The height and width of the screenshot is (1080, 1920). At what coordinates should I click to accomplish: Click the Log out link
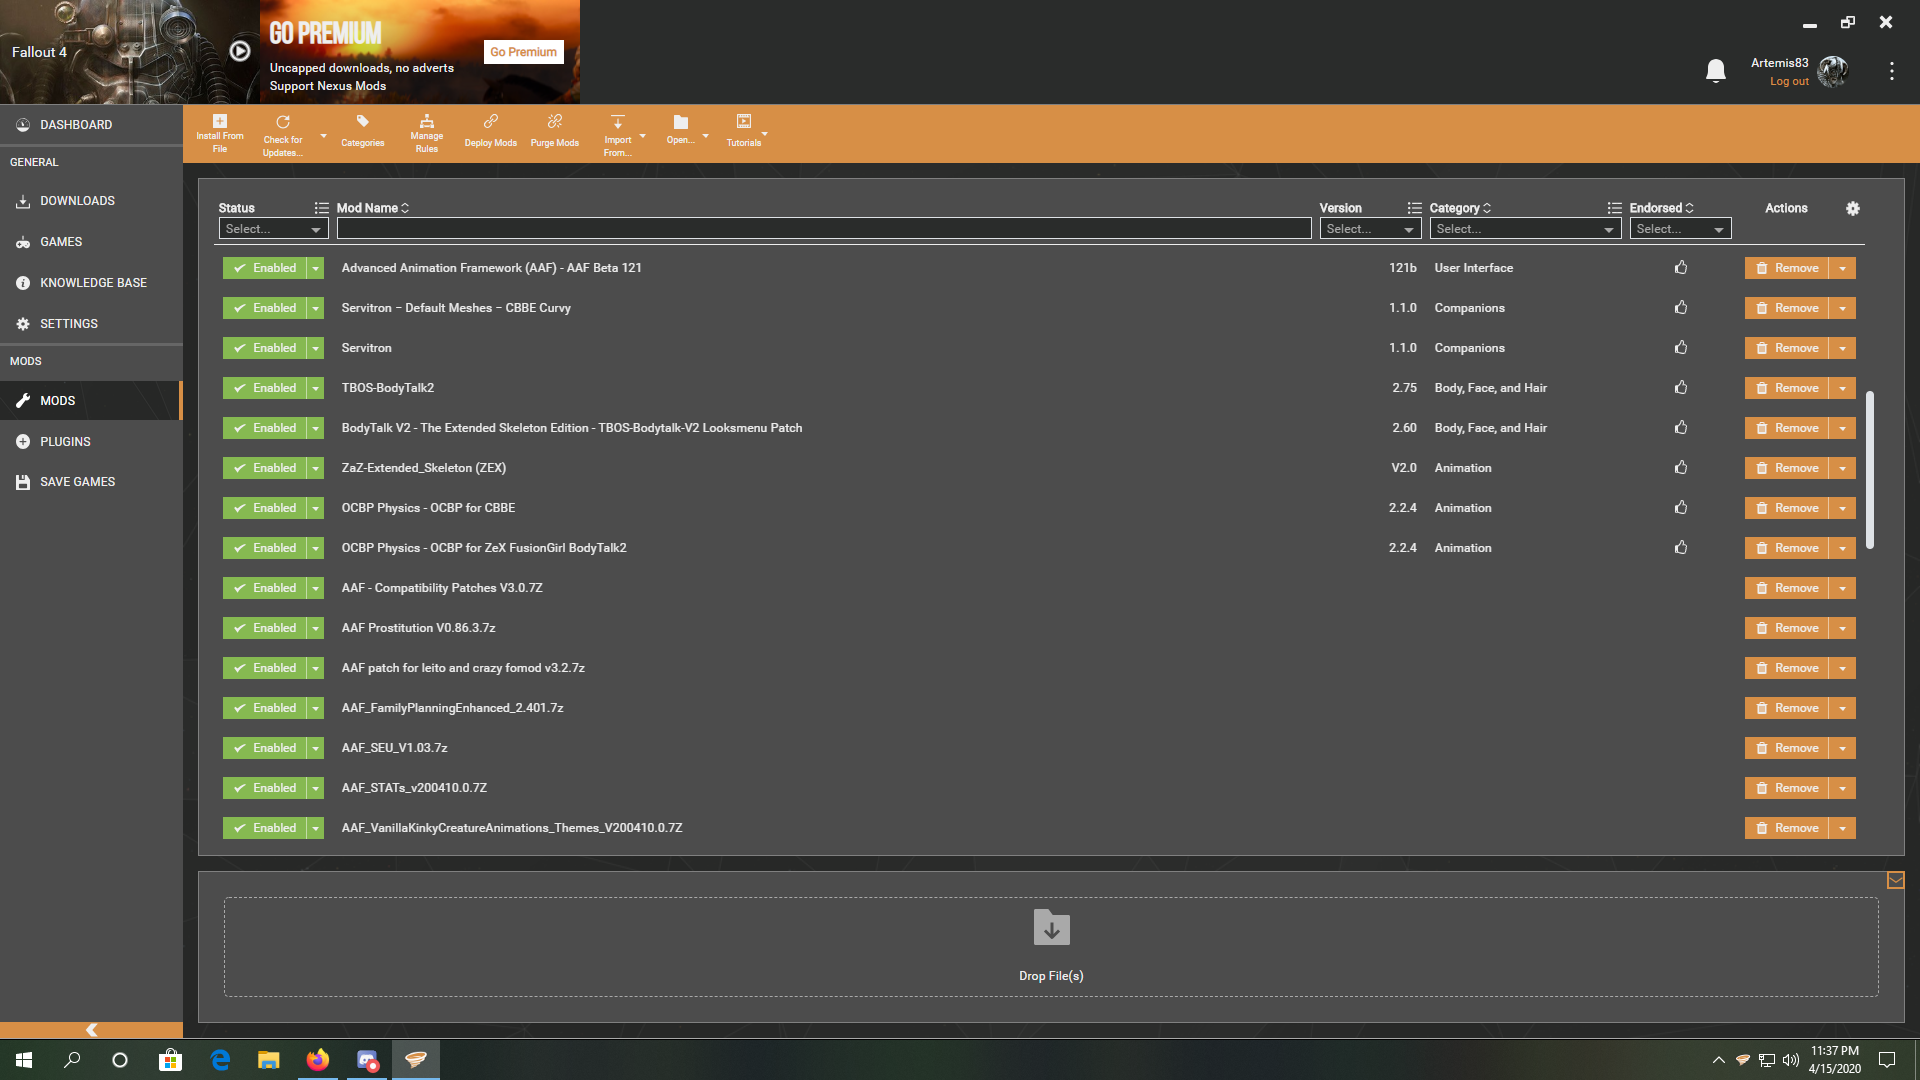click(x=1789, y=82)
